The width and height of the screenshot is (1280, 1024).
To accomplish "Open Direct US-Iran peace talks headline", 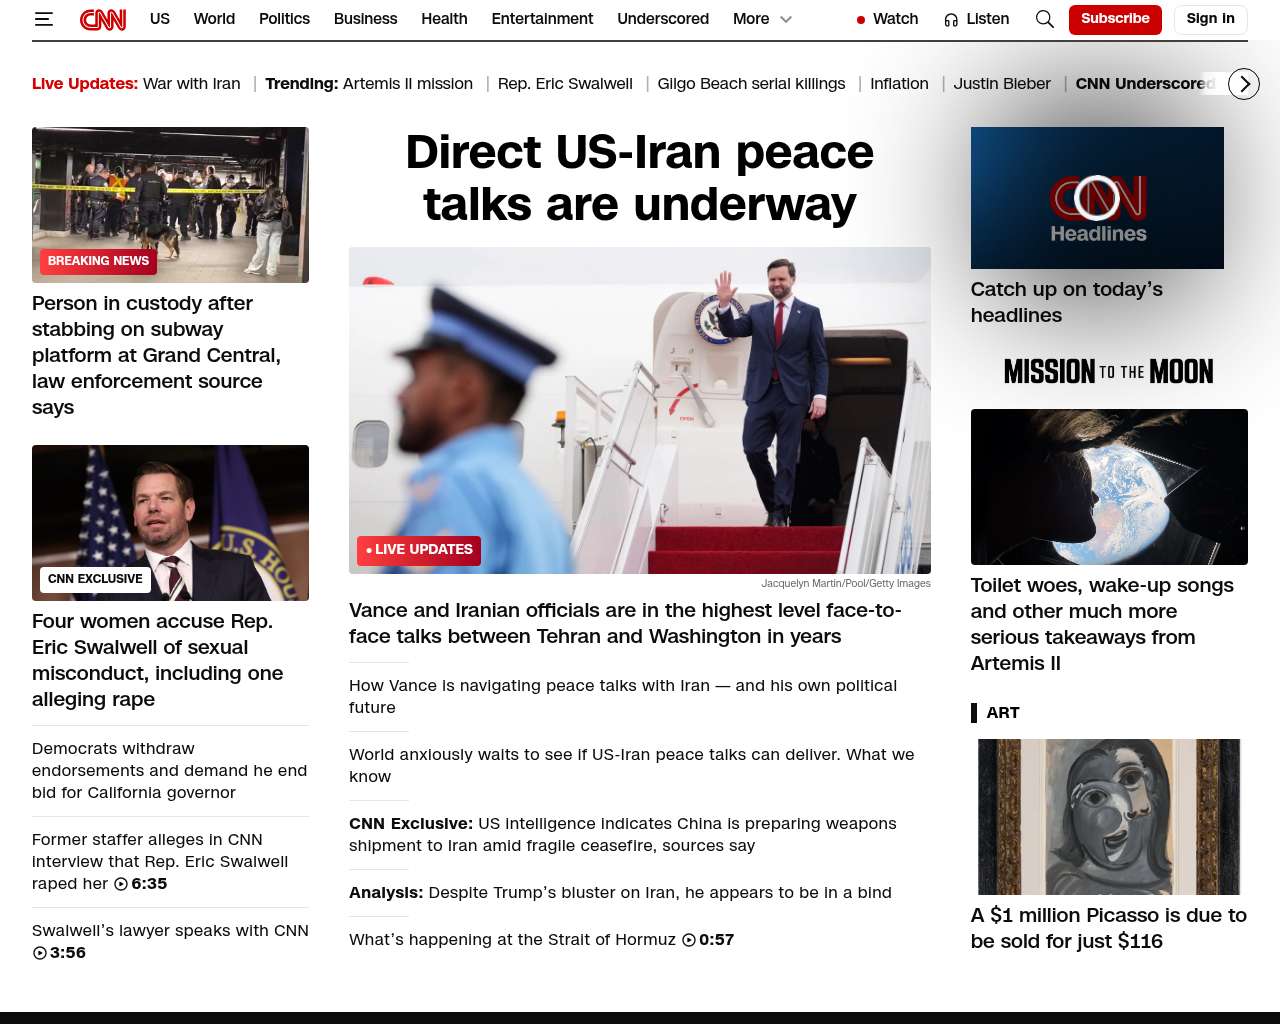I will (640, 178).
